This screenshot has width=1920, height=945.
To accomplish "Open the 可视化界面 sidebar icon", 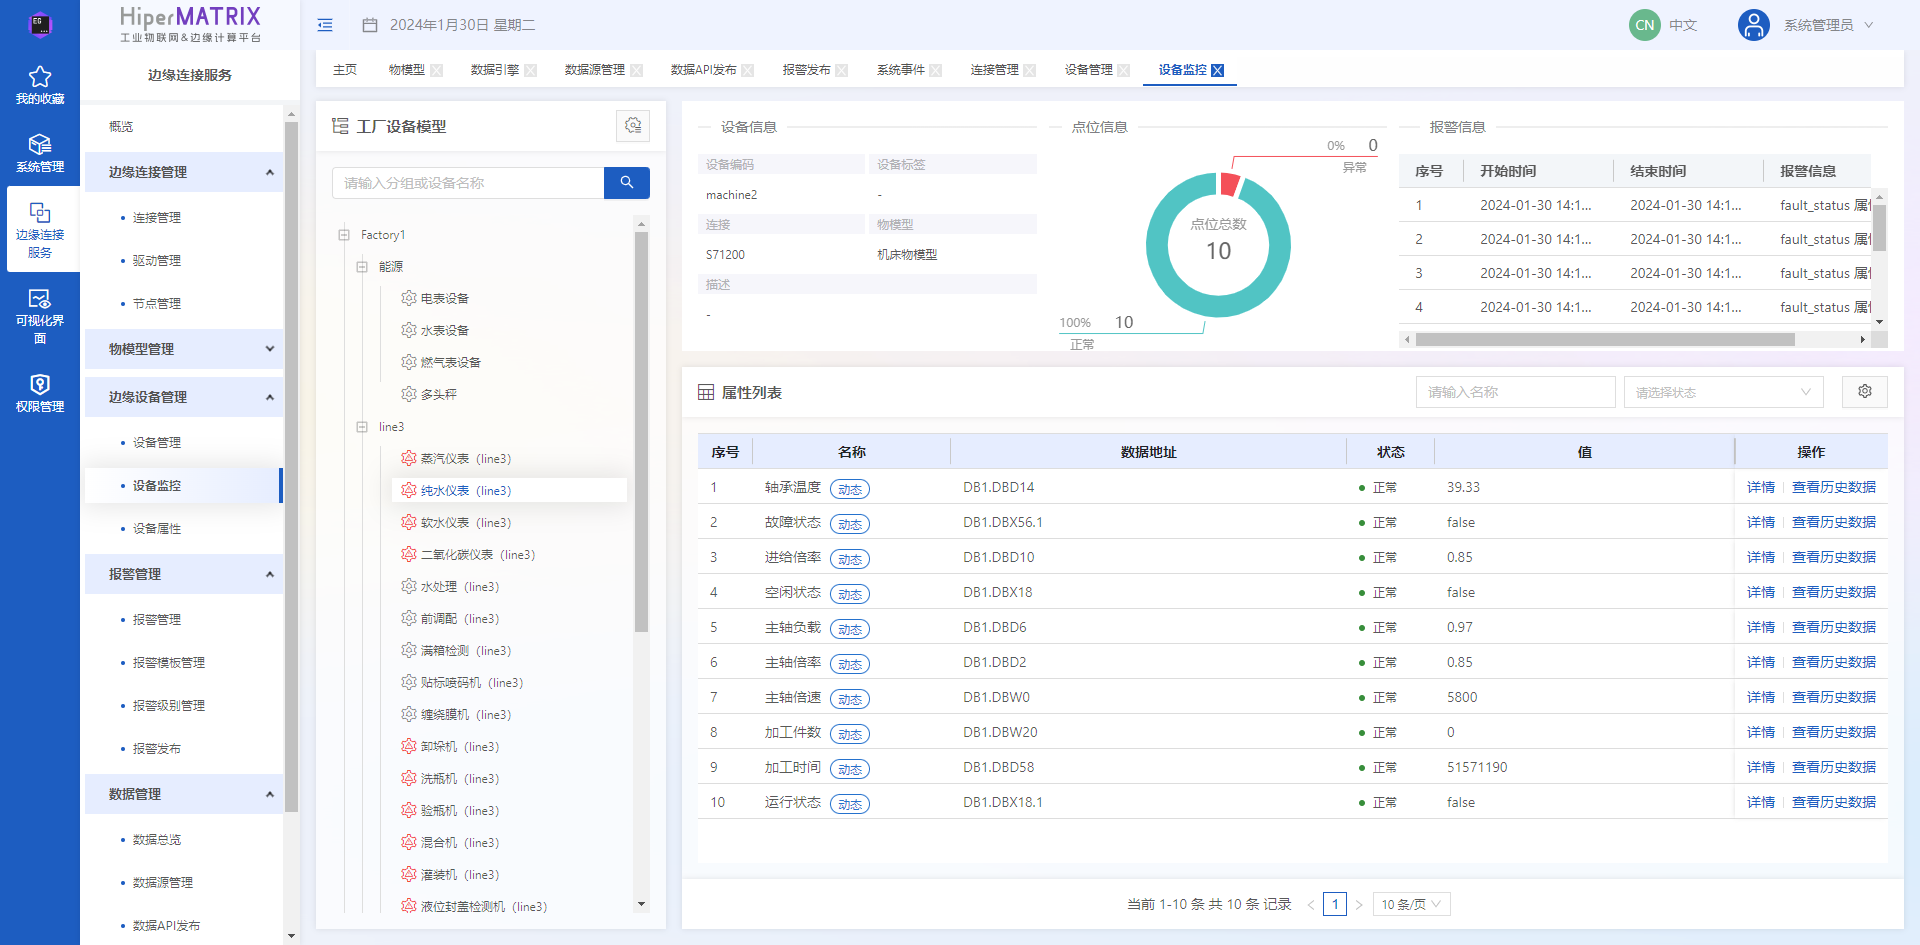I will coord(40,299).
